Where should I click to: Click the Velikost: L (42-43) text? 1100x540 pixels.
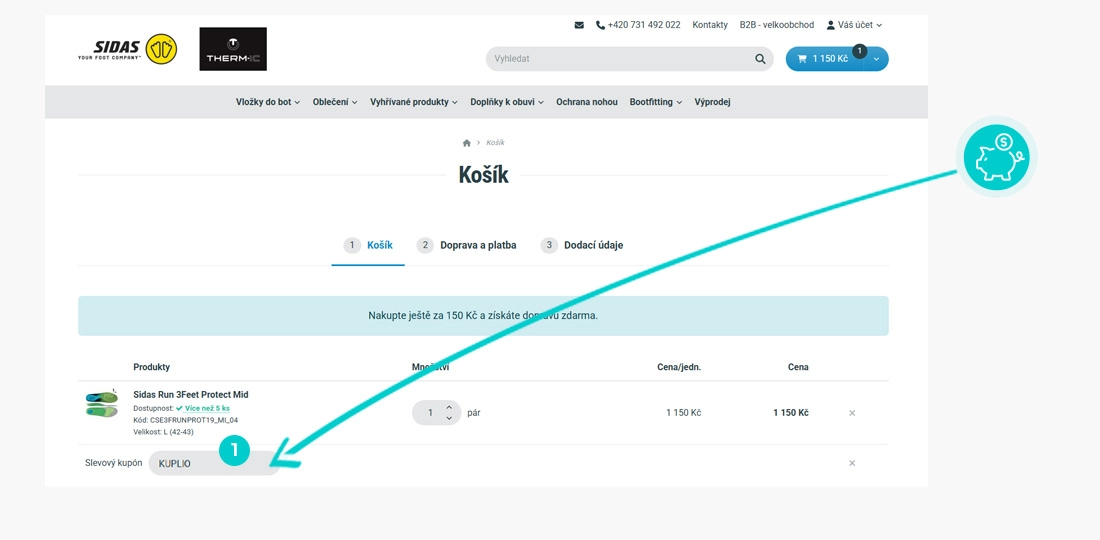tap(163, 432)
